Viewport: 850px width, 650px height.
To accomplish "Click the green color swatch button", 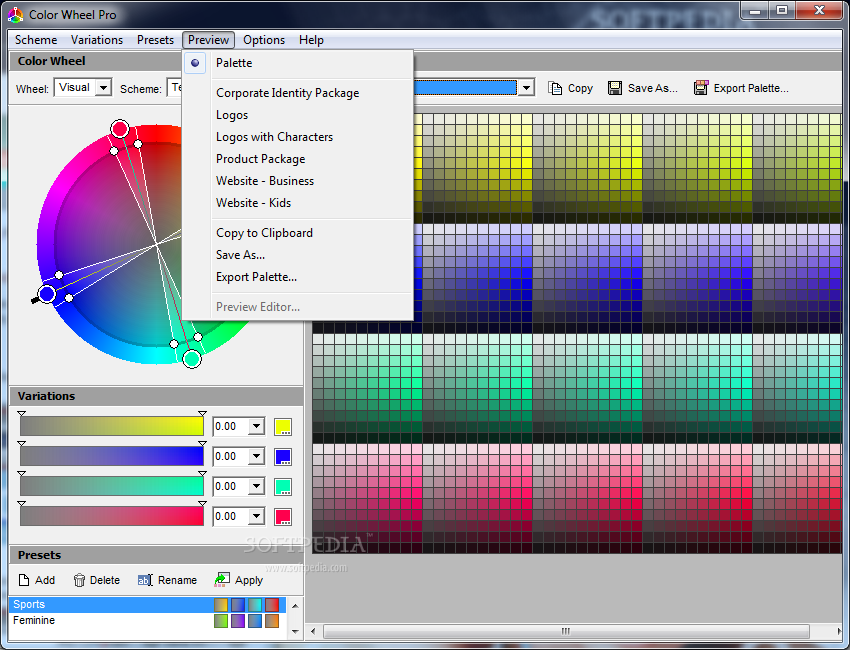I will (283, 486).
